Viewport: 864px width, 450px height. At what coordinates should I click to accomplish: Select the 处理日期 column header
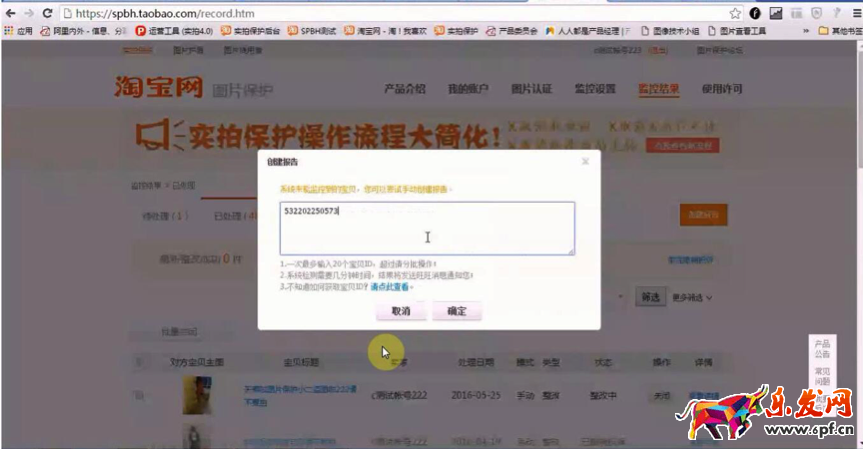(476, 362)
